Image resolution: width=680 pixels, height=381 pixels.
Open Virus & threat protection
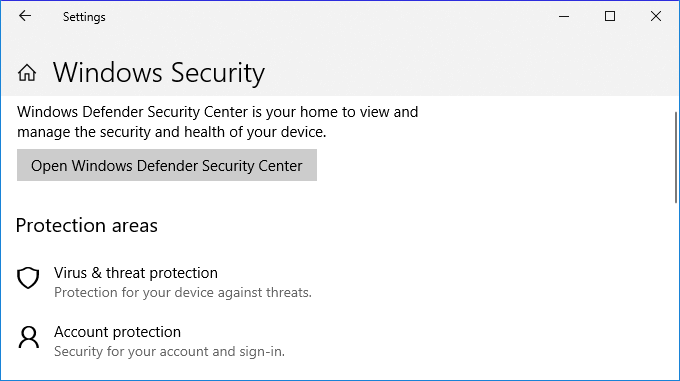[136, 273]
